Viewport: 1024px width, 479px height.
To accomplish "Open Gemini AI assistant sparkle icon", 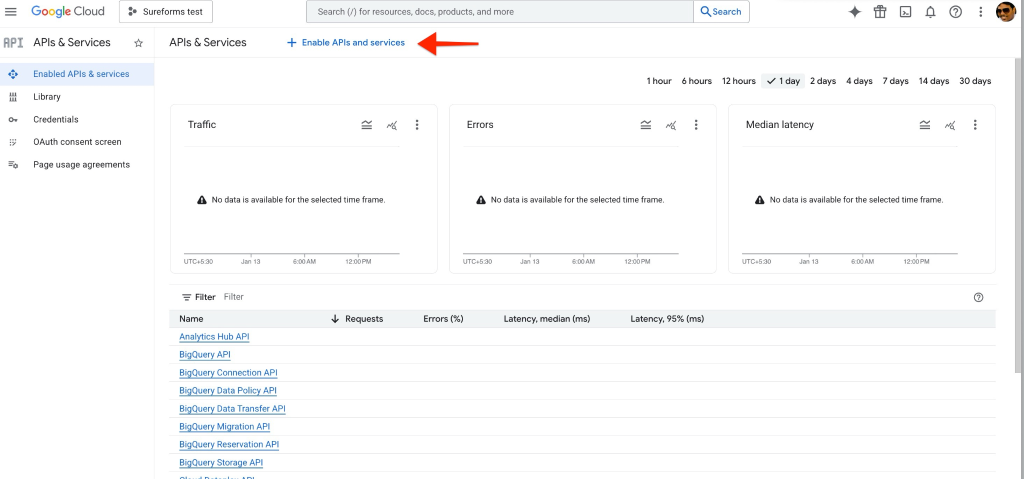I will coord(854,12).
